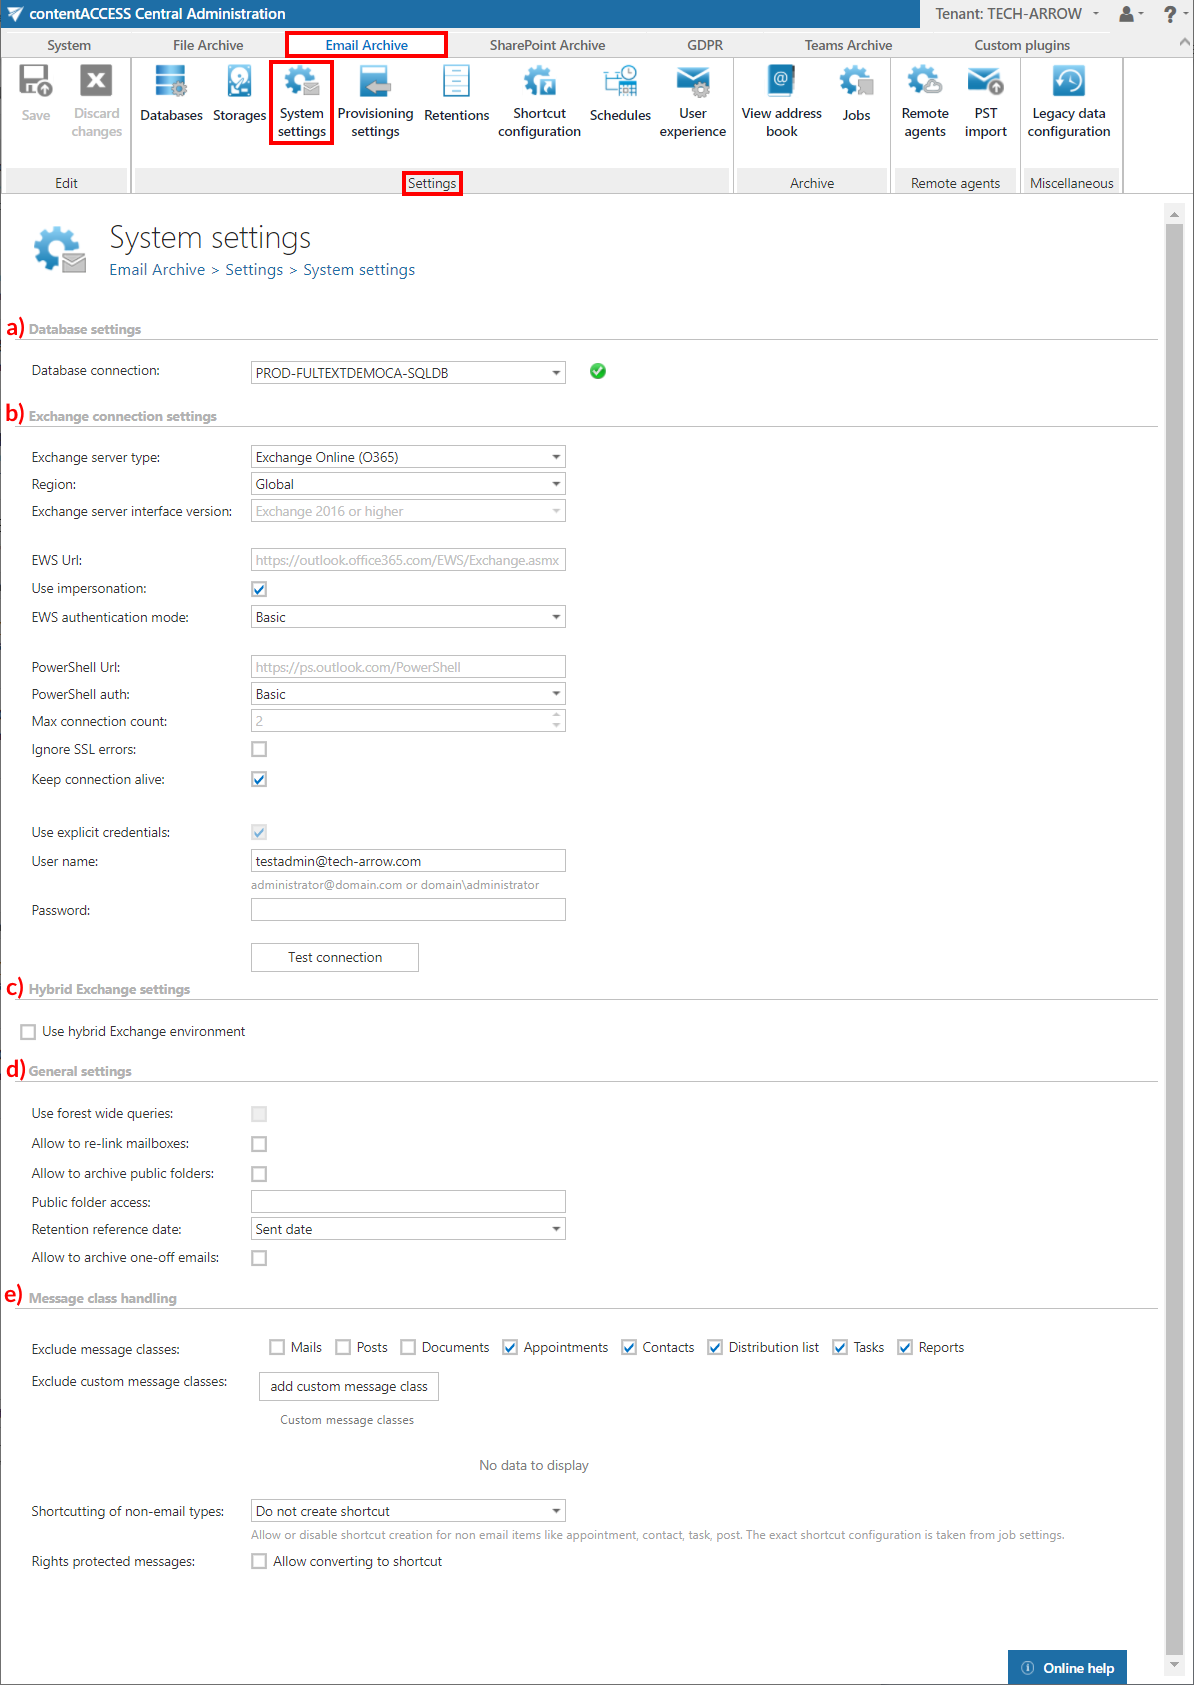Click the Provisioning settings icon

tap(375, 101)
